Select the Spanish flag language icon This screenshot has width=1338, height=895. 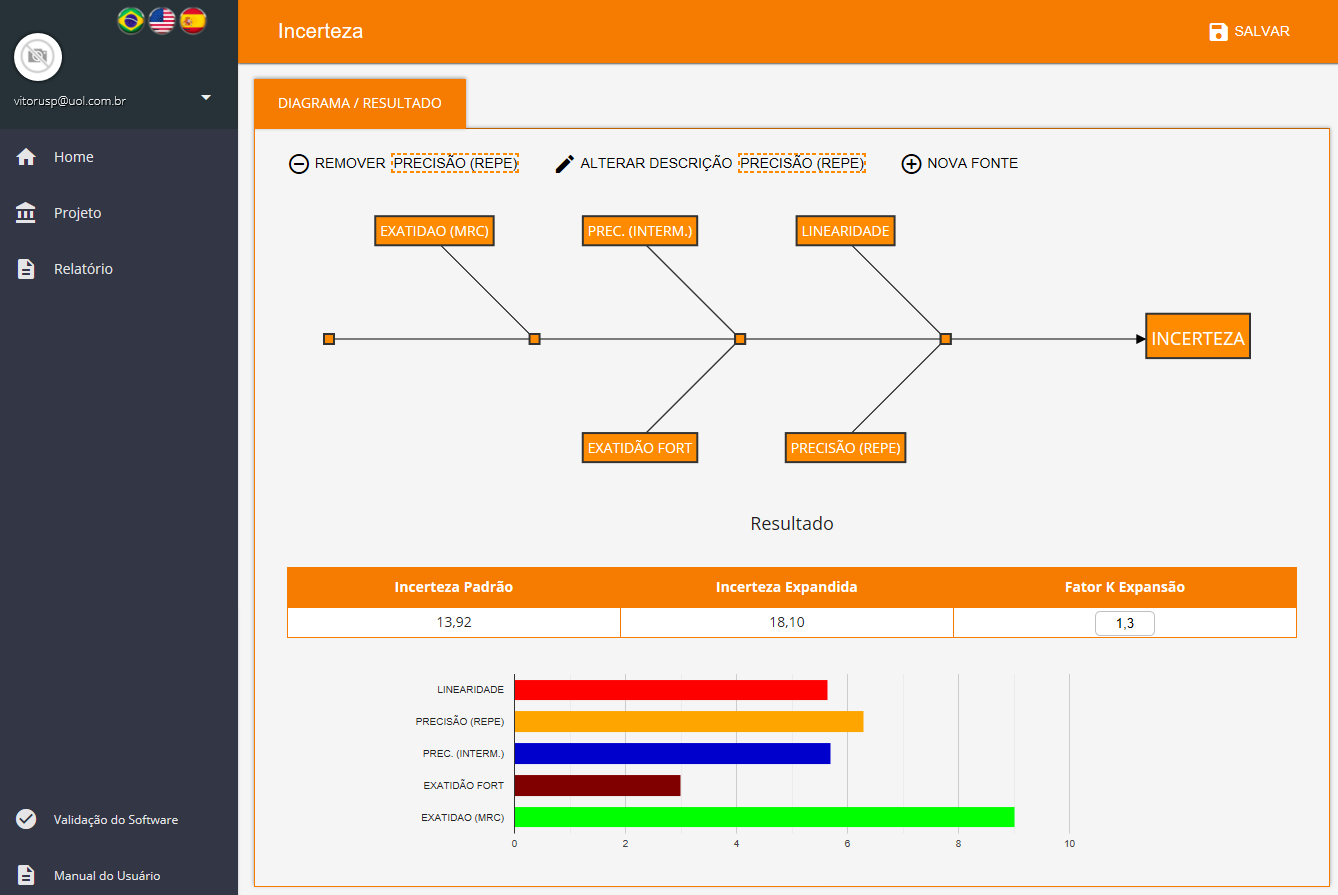[193, 20]
